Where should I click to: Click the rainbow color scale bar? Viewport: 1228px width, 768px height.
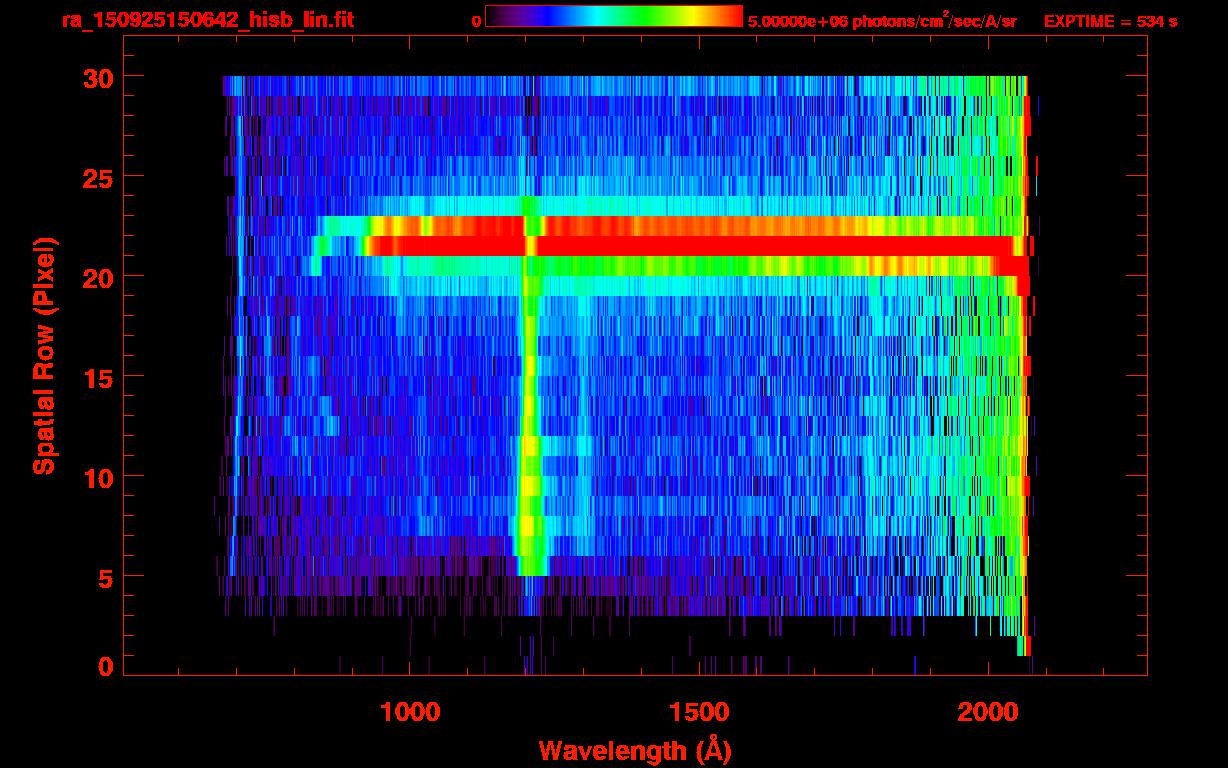click(x=614, y=17)
